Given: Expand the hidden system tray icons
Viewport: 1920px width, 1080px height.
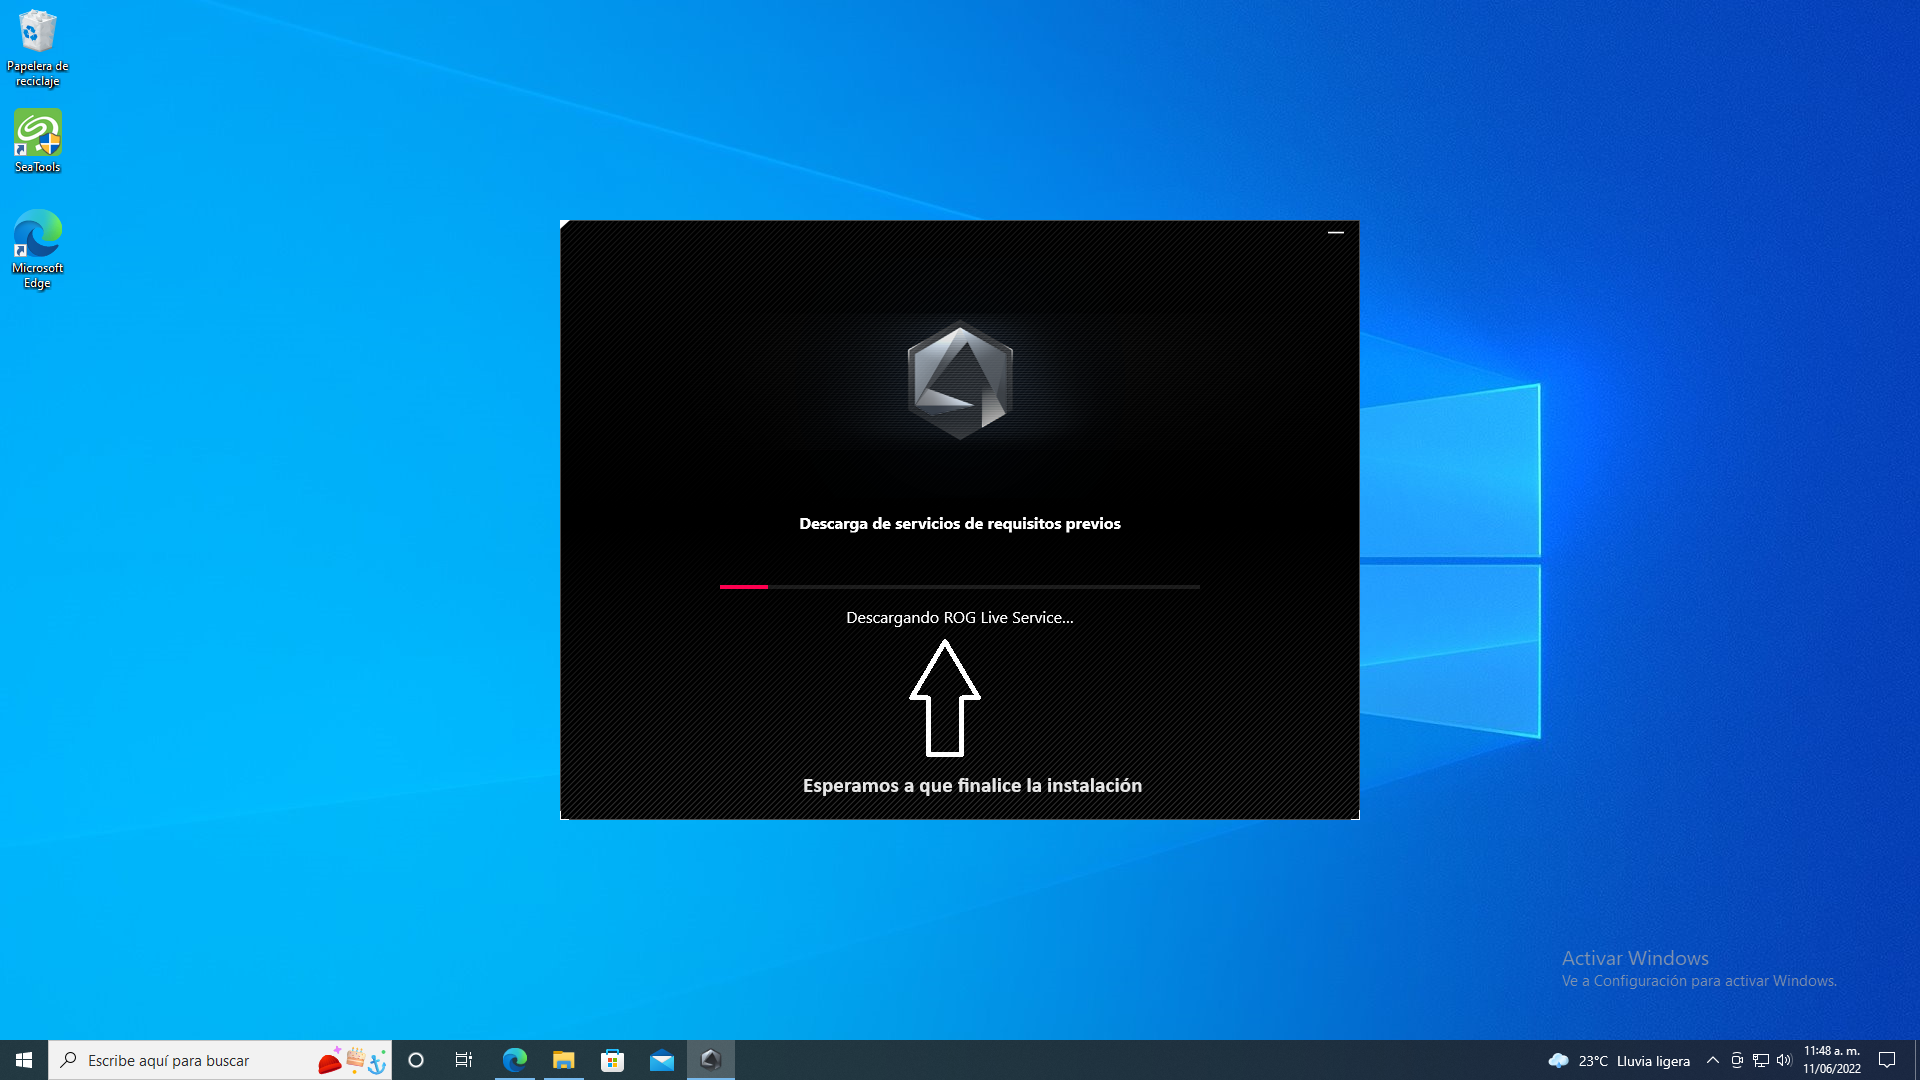Looking at the screenshot, I should click(x=1713, y=1060).
